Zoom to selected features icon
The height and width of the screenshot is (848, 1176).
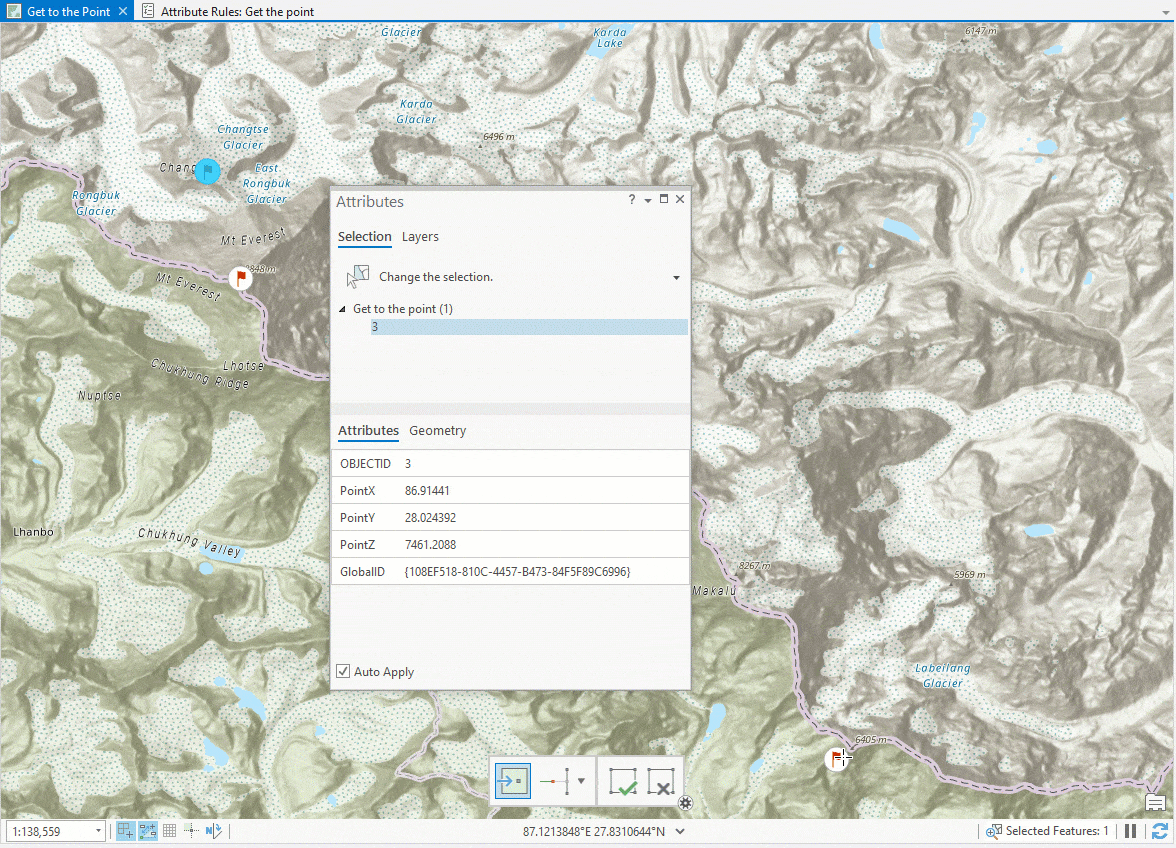(x=994, y=831)
